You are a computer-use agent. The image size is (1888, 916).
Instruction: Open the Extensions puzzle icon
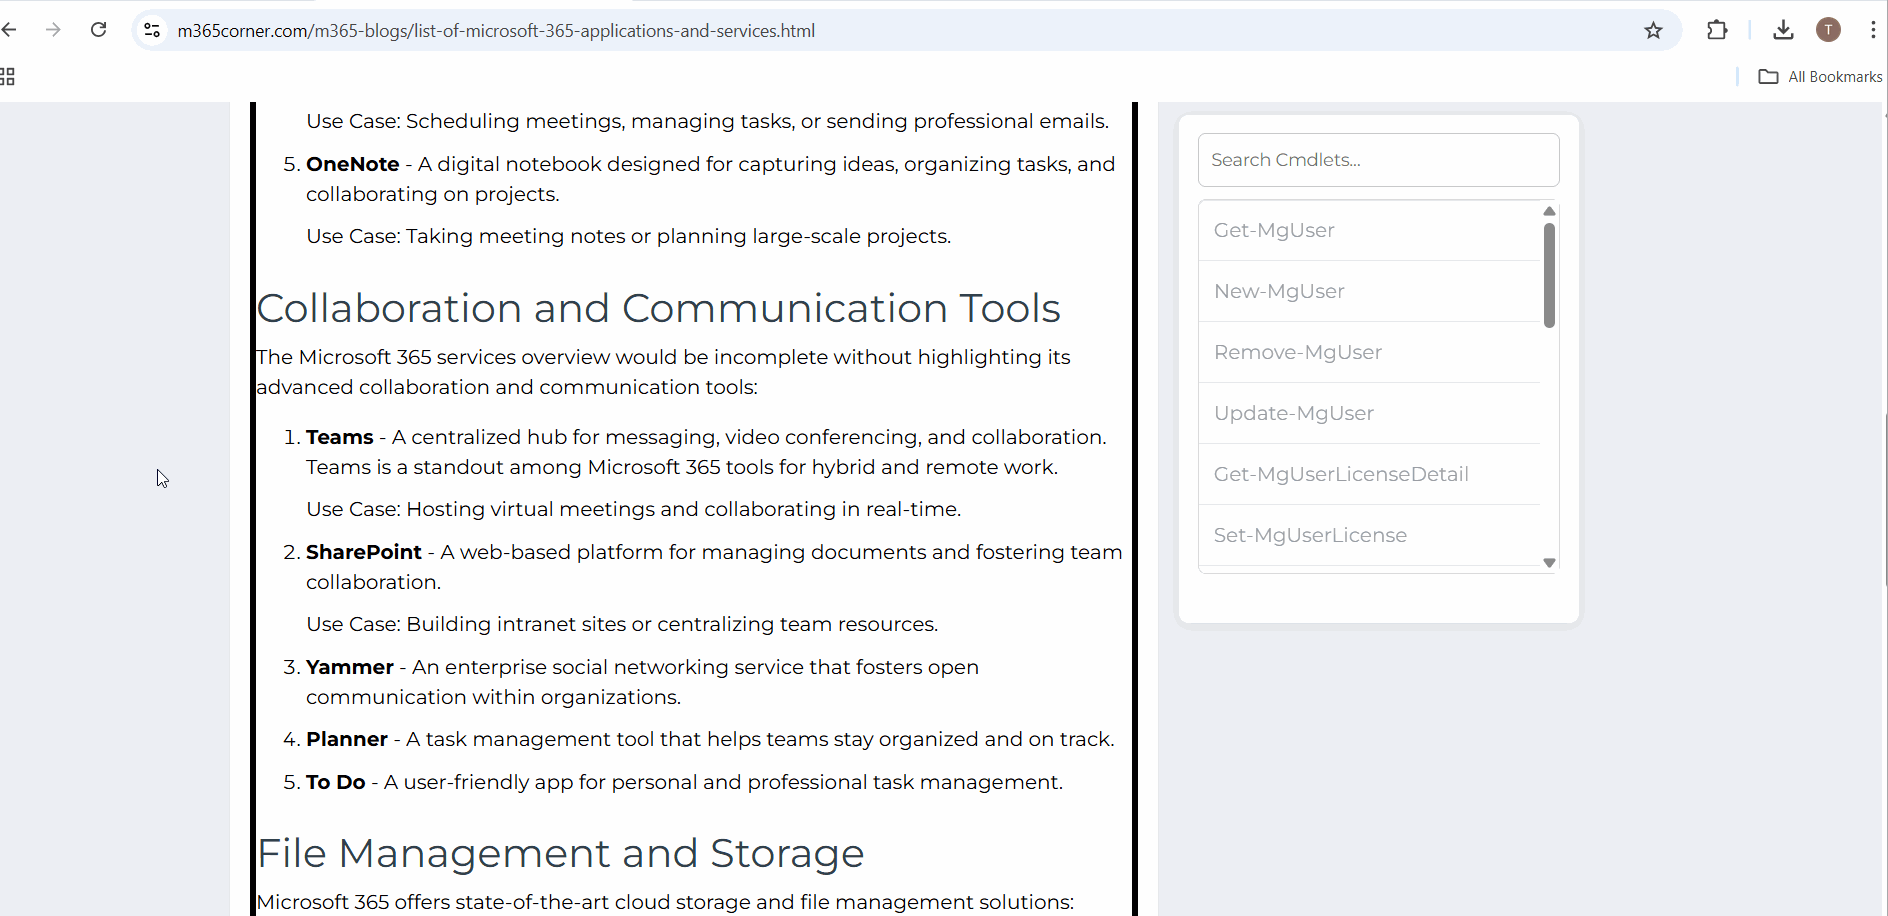(1717, 30)
